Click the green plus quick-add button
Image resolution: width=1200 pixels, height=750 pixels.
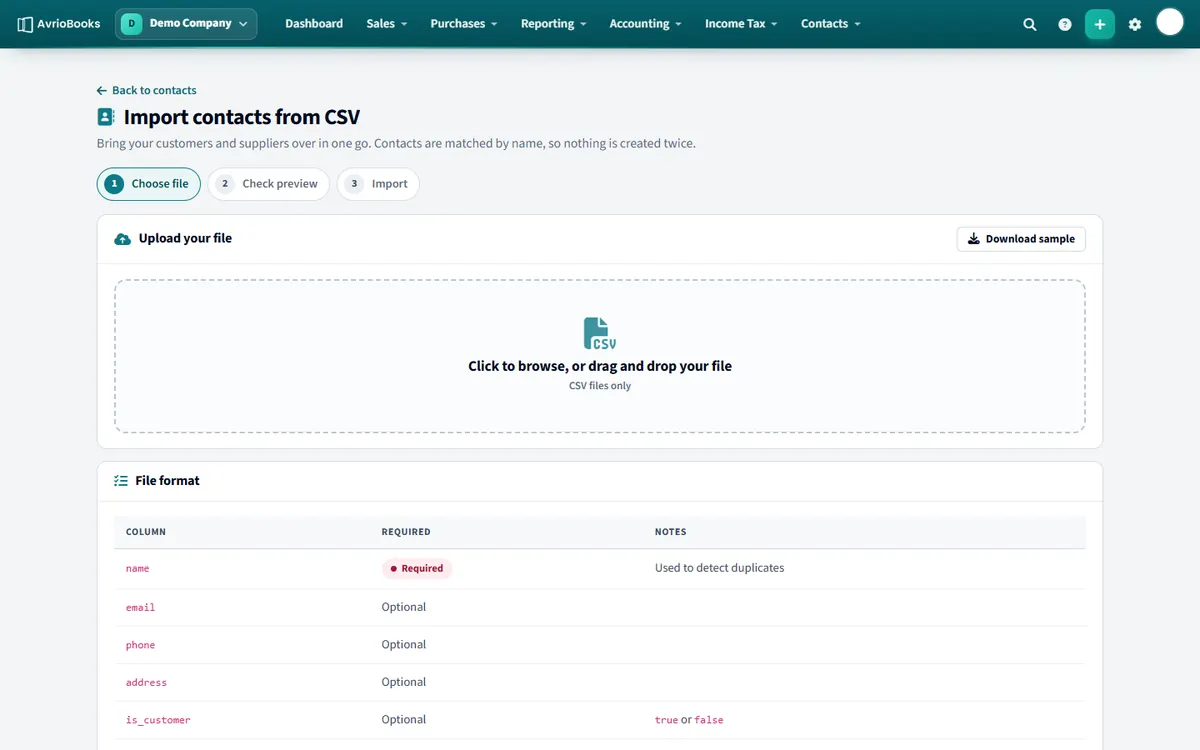(1100, 24)
